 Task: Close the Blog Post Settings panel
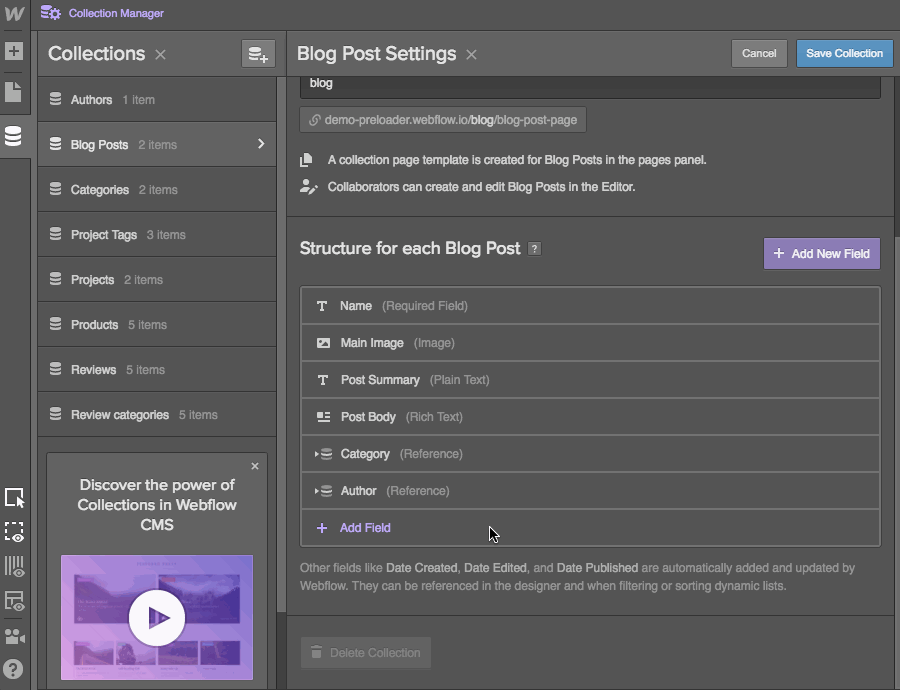click(471, 55)
